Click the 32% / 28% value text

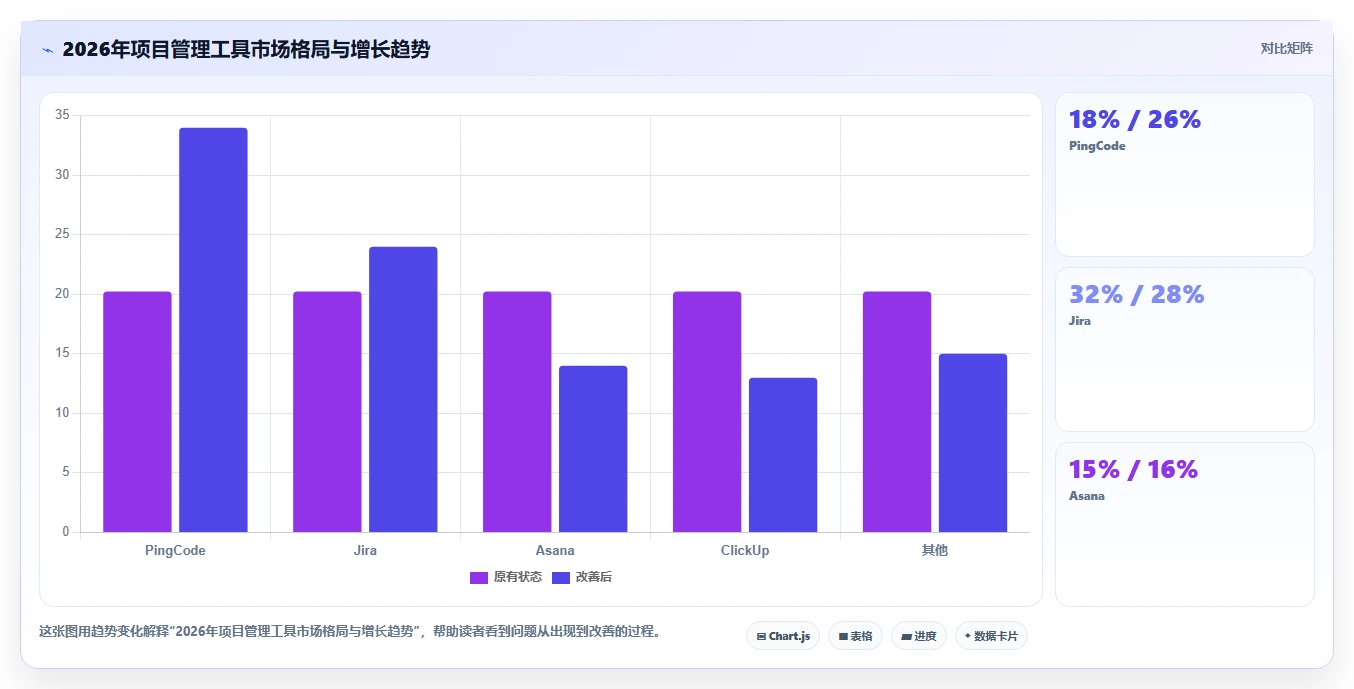point(1137,295)
